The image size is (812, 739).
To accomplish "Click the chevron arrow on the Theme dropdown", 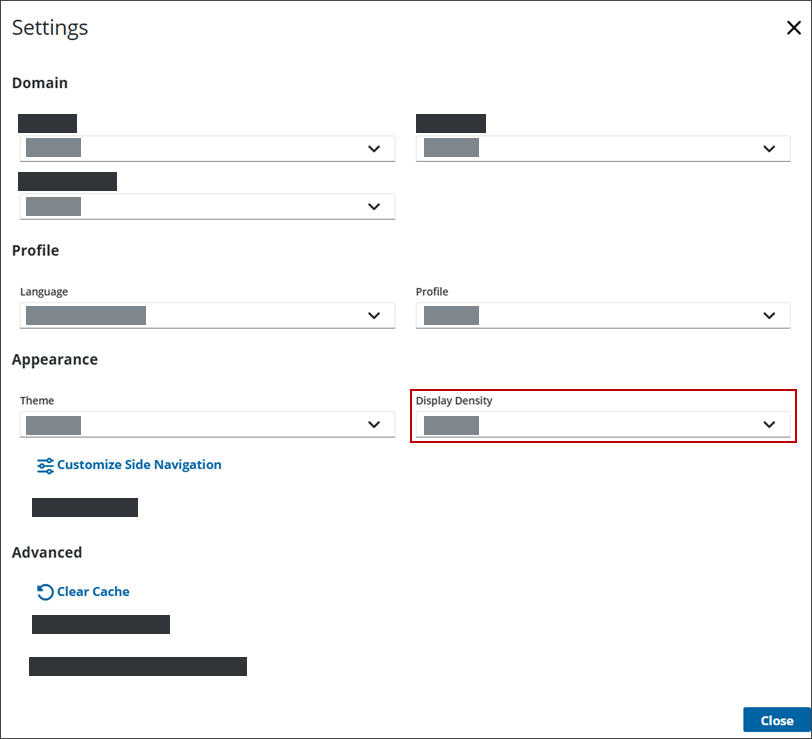I will coord(374,425).
